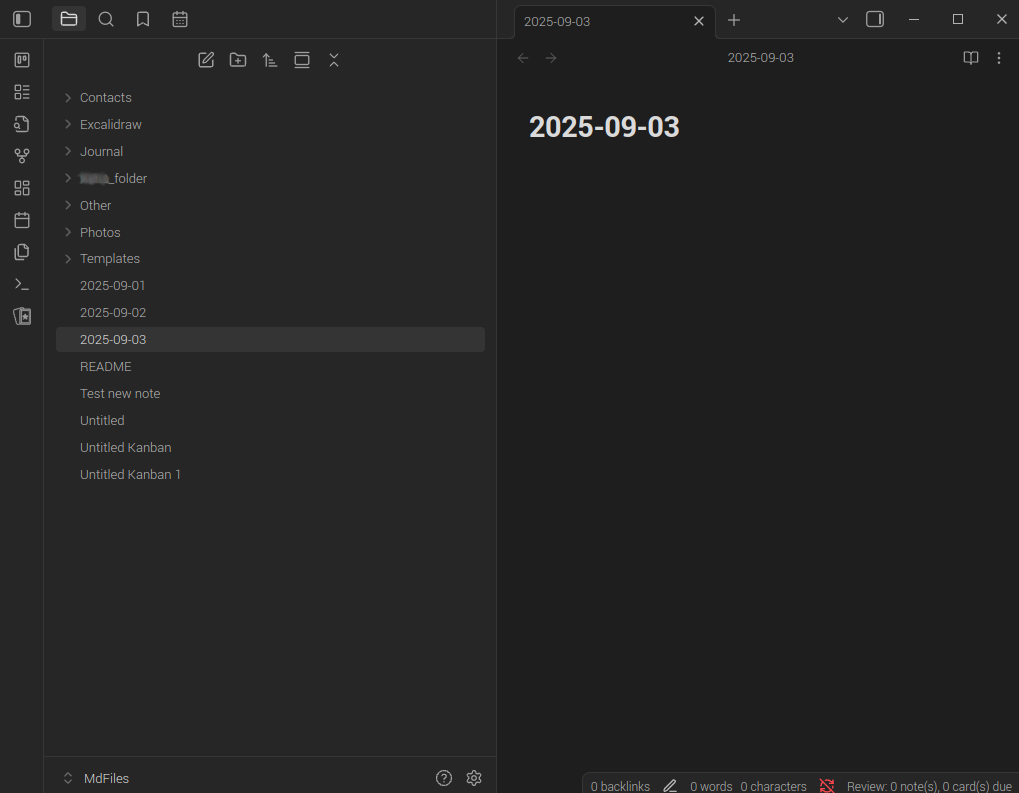This screenshot has width=1019, height=793.
Task: Expand the Templates folder
Action: [109, 259]
